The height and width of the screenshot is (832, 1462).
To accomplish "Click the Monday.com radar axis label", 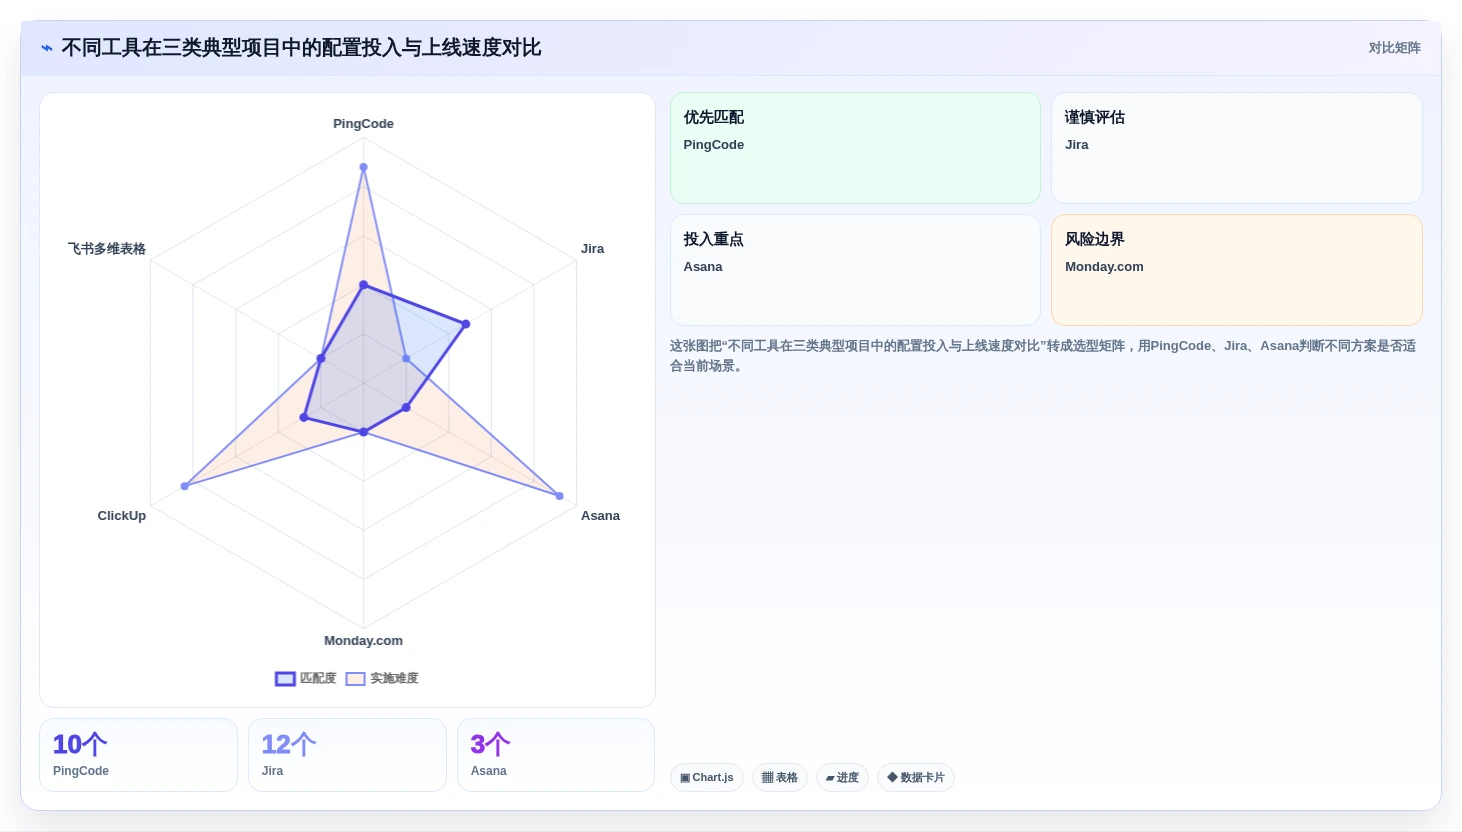I will tap(363, 641).
